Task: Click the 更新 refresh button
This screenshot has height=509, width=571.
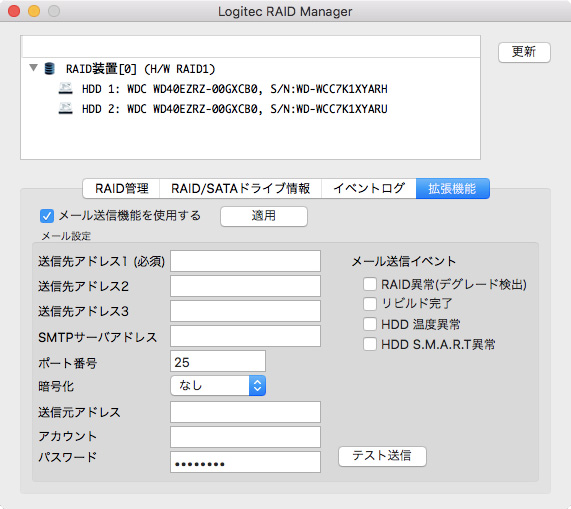Action: pyautogui.click(x=524, y=52)
